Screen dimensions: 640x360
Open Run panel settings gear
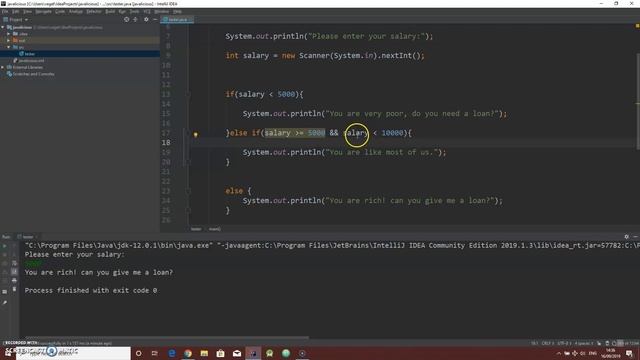[x=627, y=237]
